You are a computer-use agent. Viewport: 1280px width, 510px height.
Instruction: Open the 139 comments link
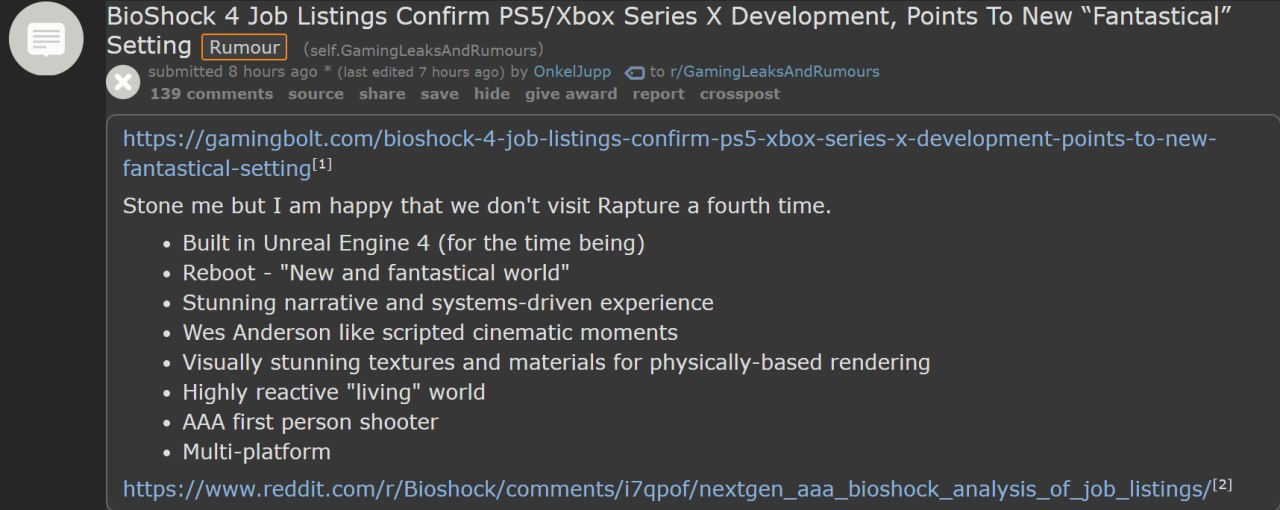click(x=211, y=94)
